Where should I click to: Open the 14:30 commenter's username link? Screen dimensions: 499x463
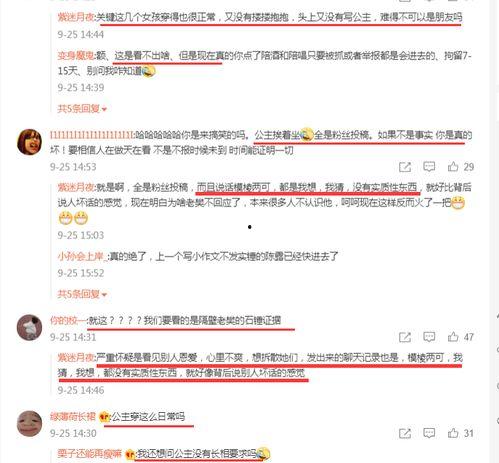coord(73,417)
